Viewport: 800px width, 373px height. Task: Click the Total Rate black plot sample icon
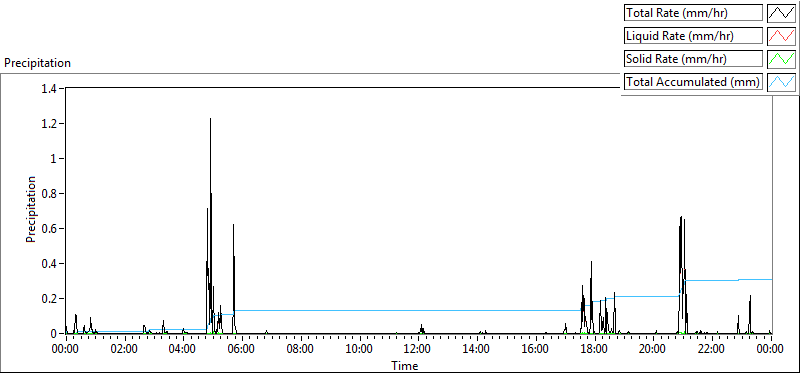781,13
